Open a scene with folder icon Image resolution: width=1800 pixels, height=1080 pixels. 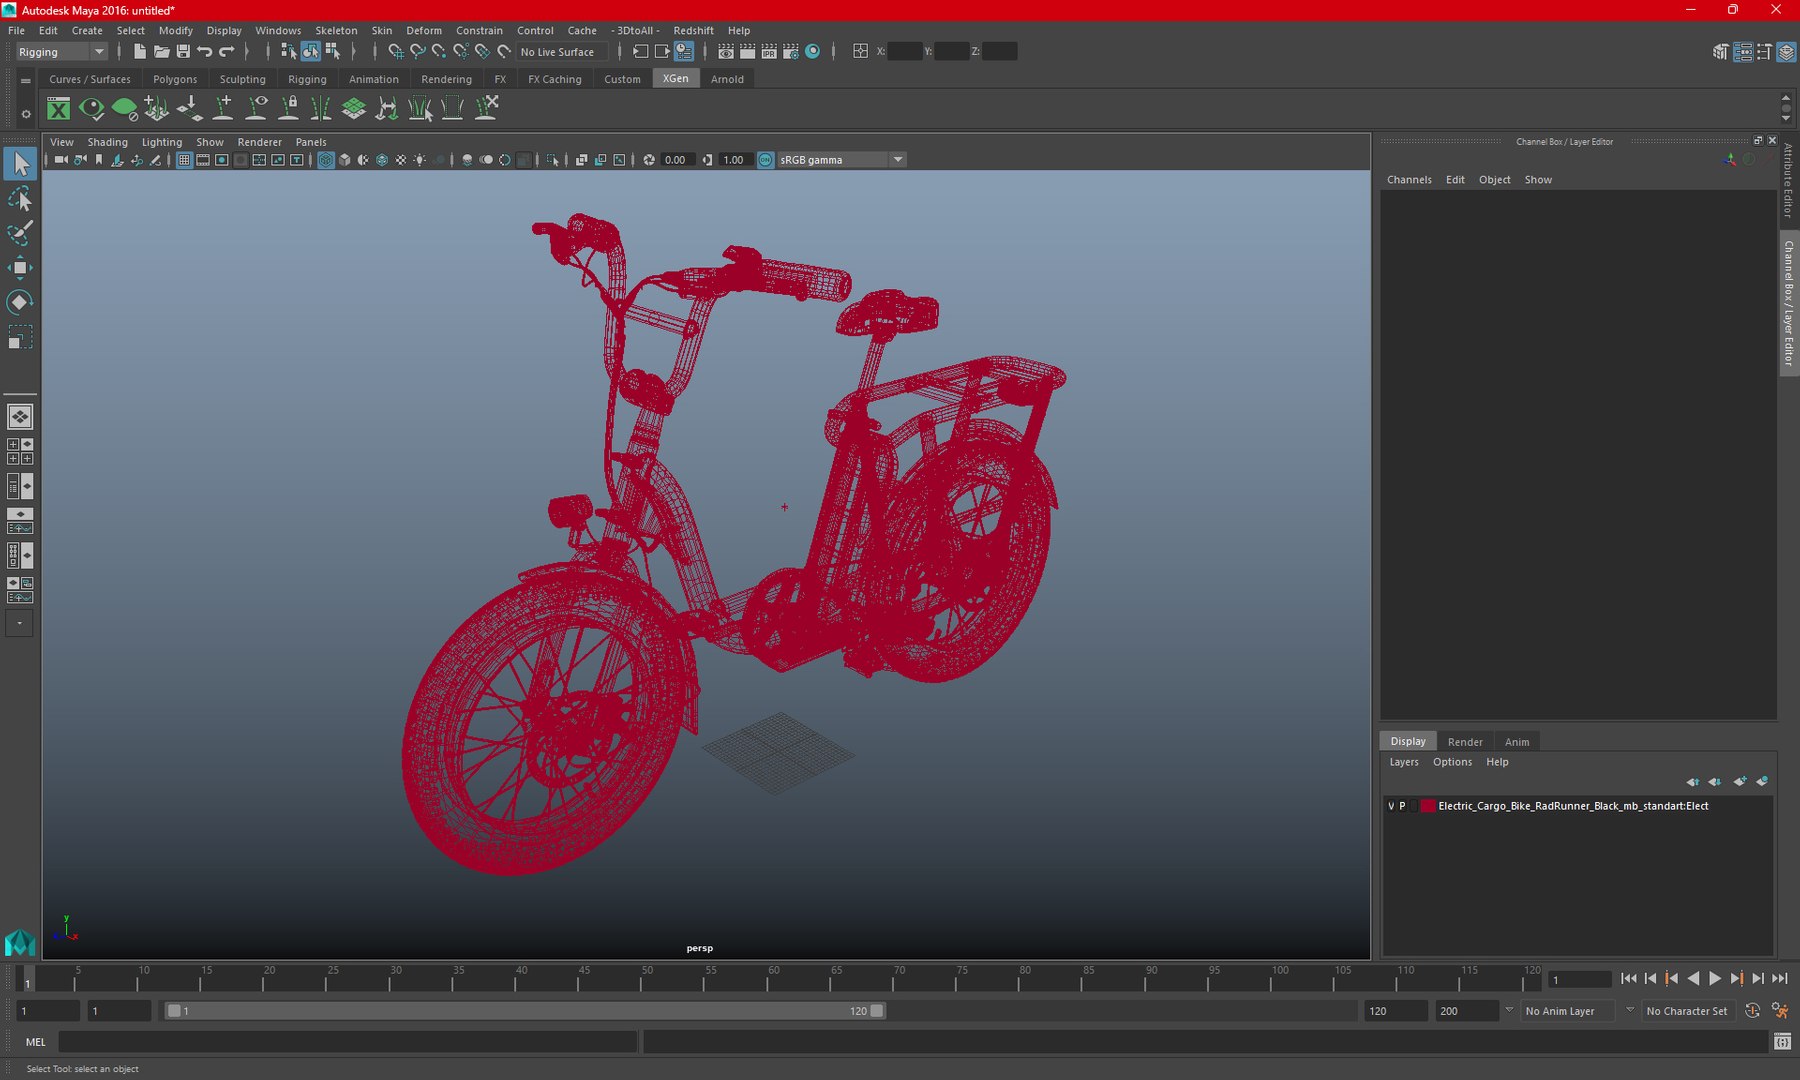(x=161, y=51)
